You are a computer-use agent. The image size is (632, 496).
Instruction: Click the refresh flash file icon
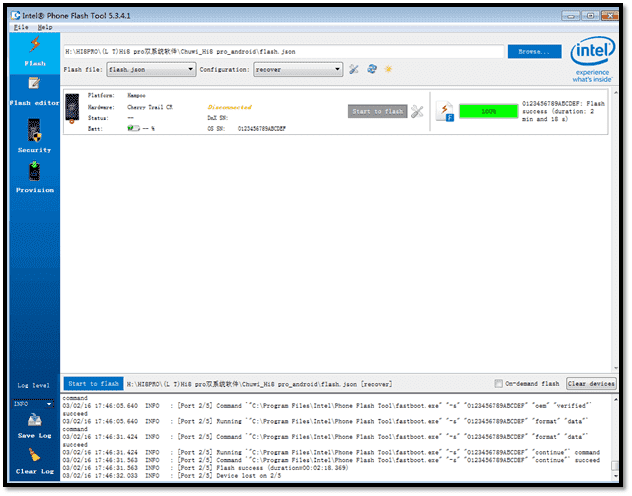pyautogui.click(x=372, y=69)
